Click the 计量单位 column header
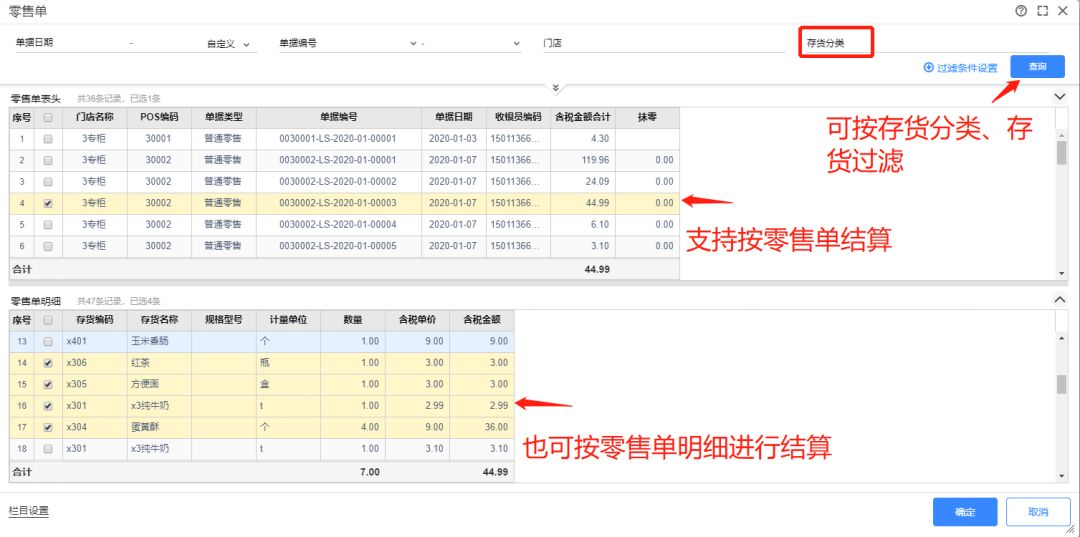This screenshot has width=1080, height=537. coord(289,320)
